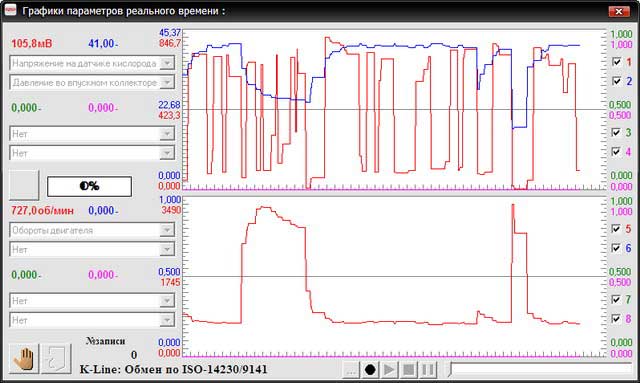Screen dimensions: 640x383
Task: Click the exit door icon button
Action: (x=56, y=358)
